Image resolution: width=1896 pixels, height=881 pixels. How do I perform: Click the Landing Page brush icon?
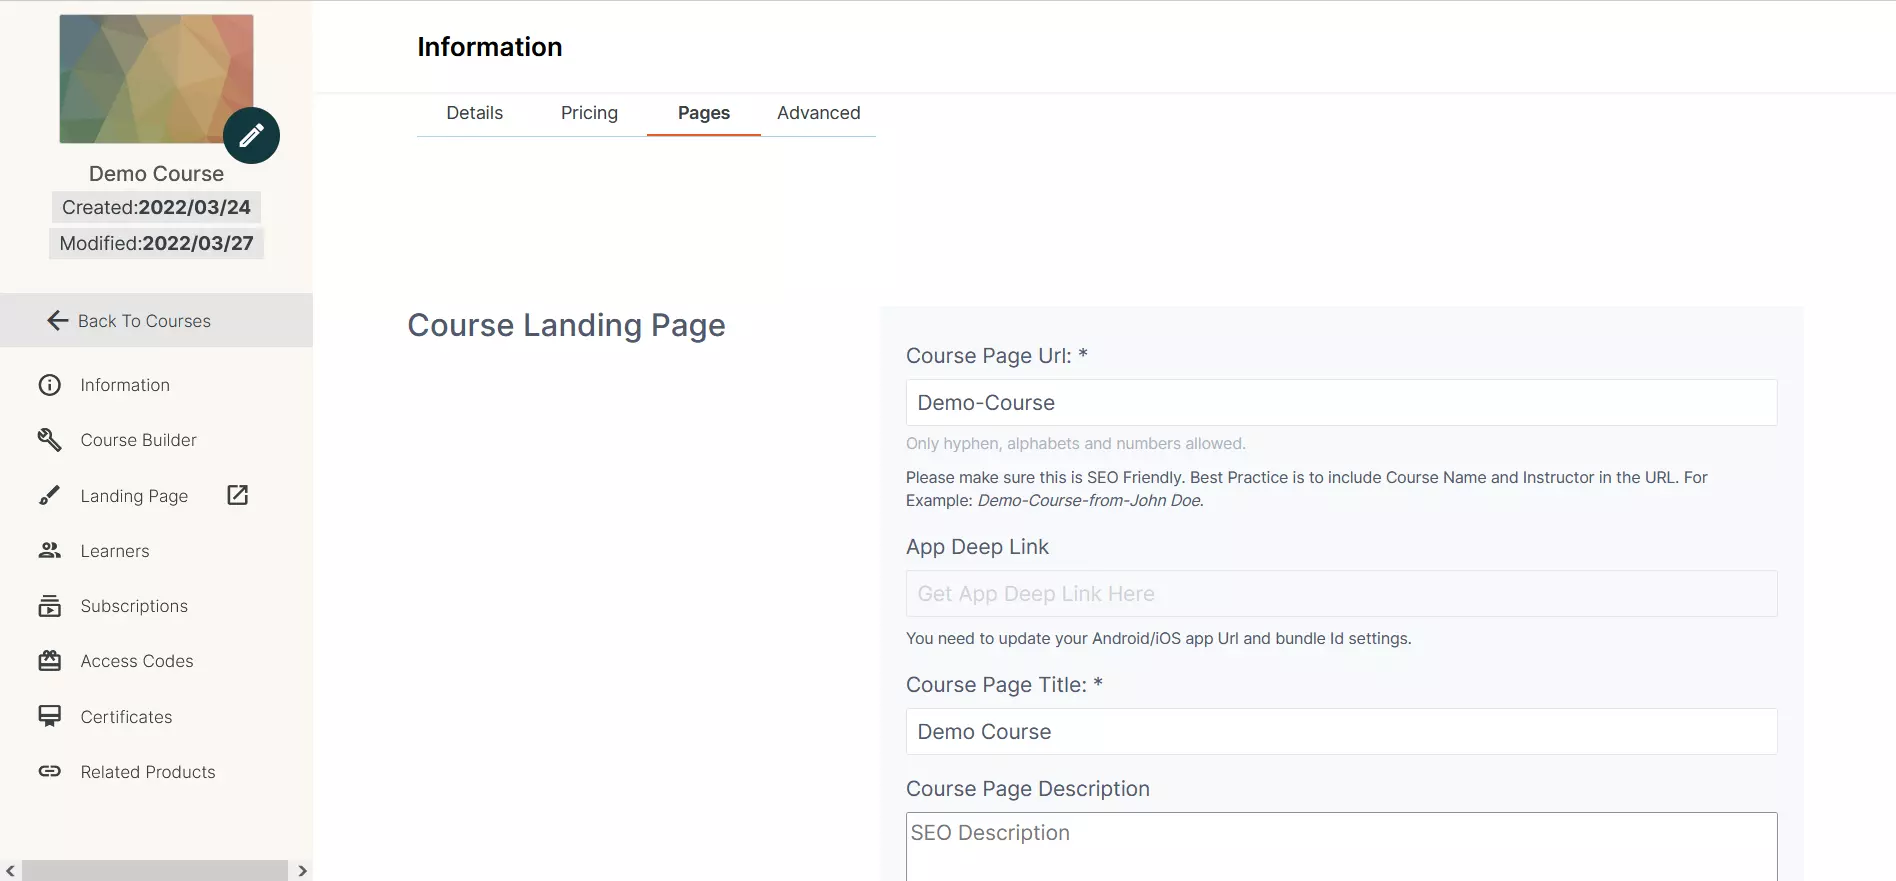[50, 496]
